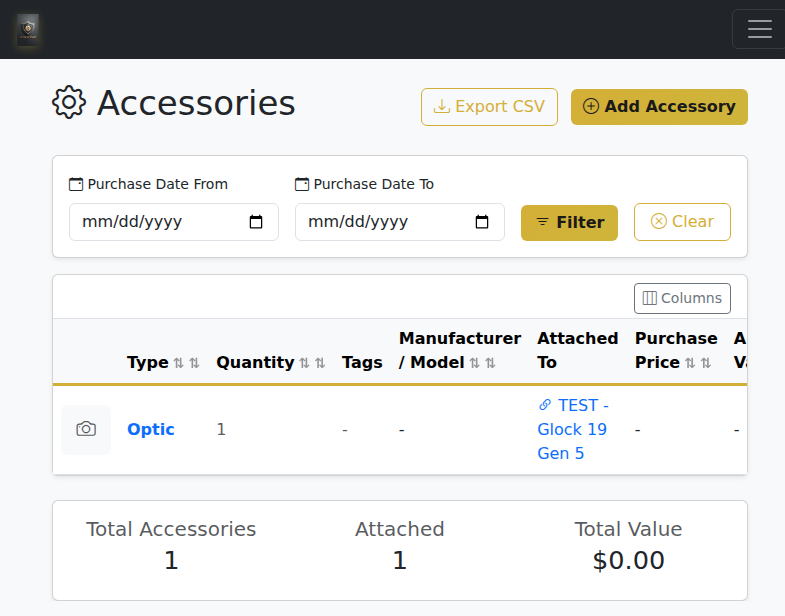Sort table by Type column

pos(163,363)
